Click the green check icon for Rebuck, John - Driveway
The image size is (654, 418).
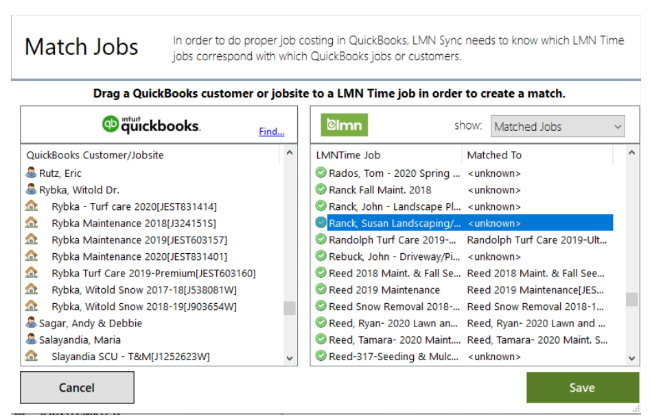click(x=321, y=256)
